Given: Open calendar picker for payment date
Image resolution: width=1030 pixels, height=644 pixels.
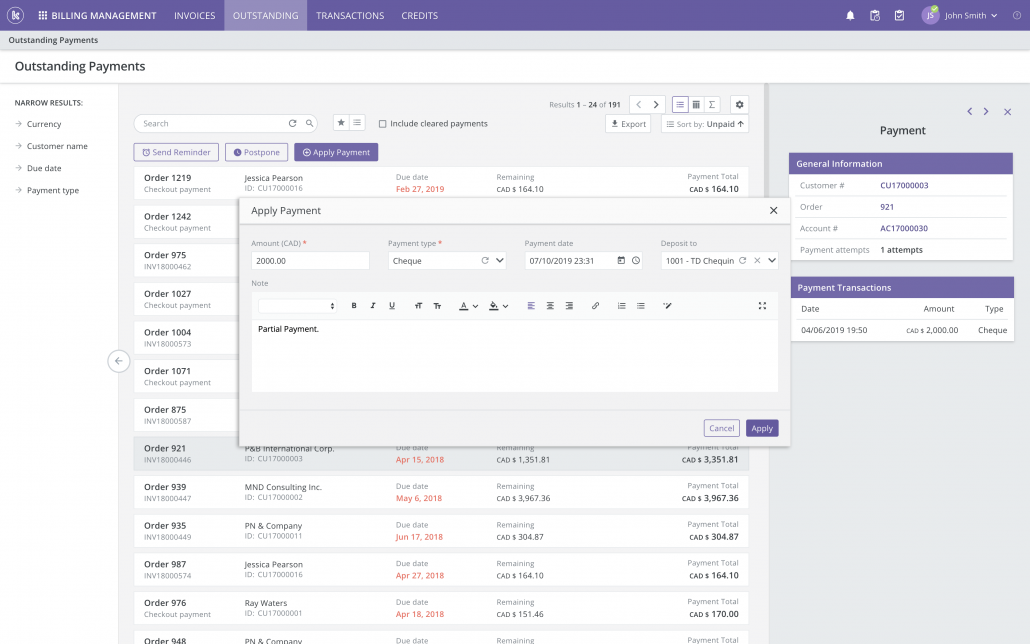Looking at the screenshot, I should tap(621, 261).
